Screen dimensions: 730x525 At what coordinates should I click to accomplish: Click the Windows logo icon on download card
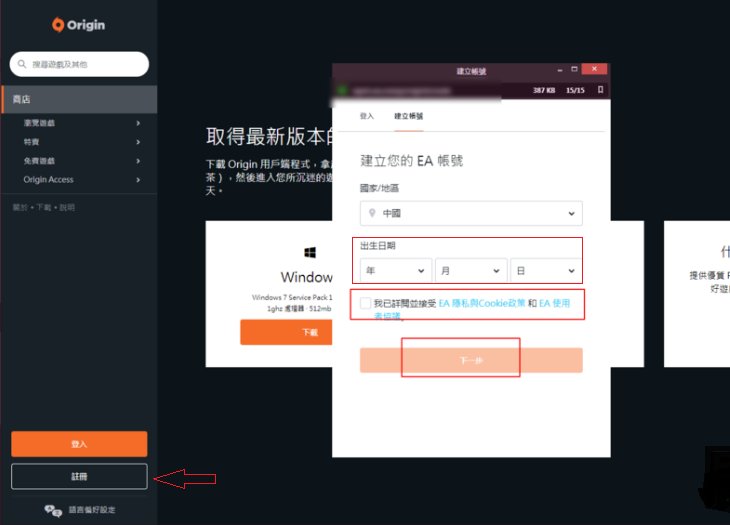click(310, 252)
